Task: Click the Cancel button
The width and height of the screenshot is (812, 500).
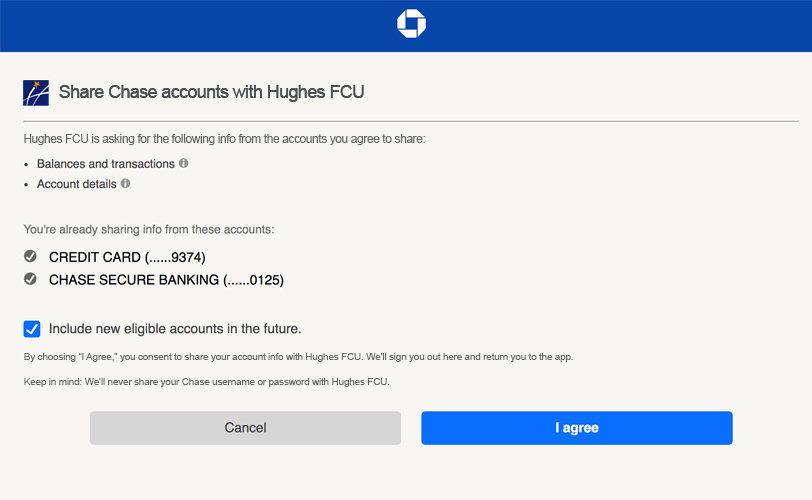Action: [245, 428]
